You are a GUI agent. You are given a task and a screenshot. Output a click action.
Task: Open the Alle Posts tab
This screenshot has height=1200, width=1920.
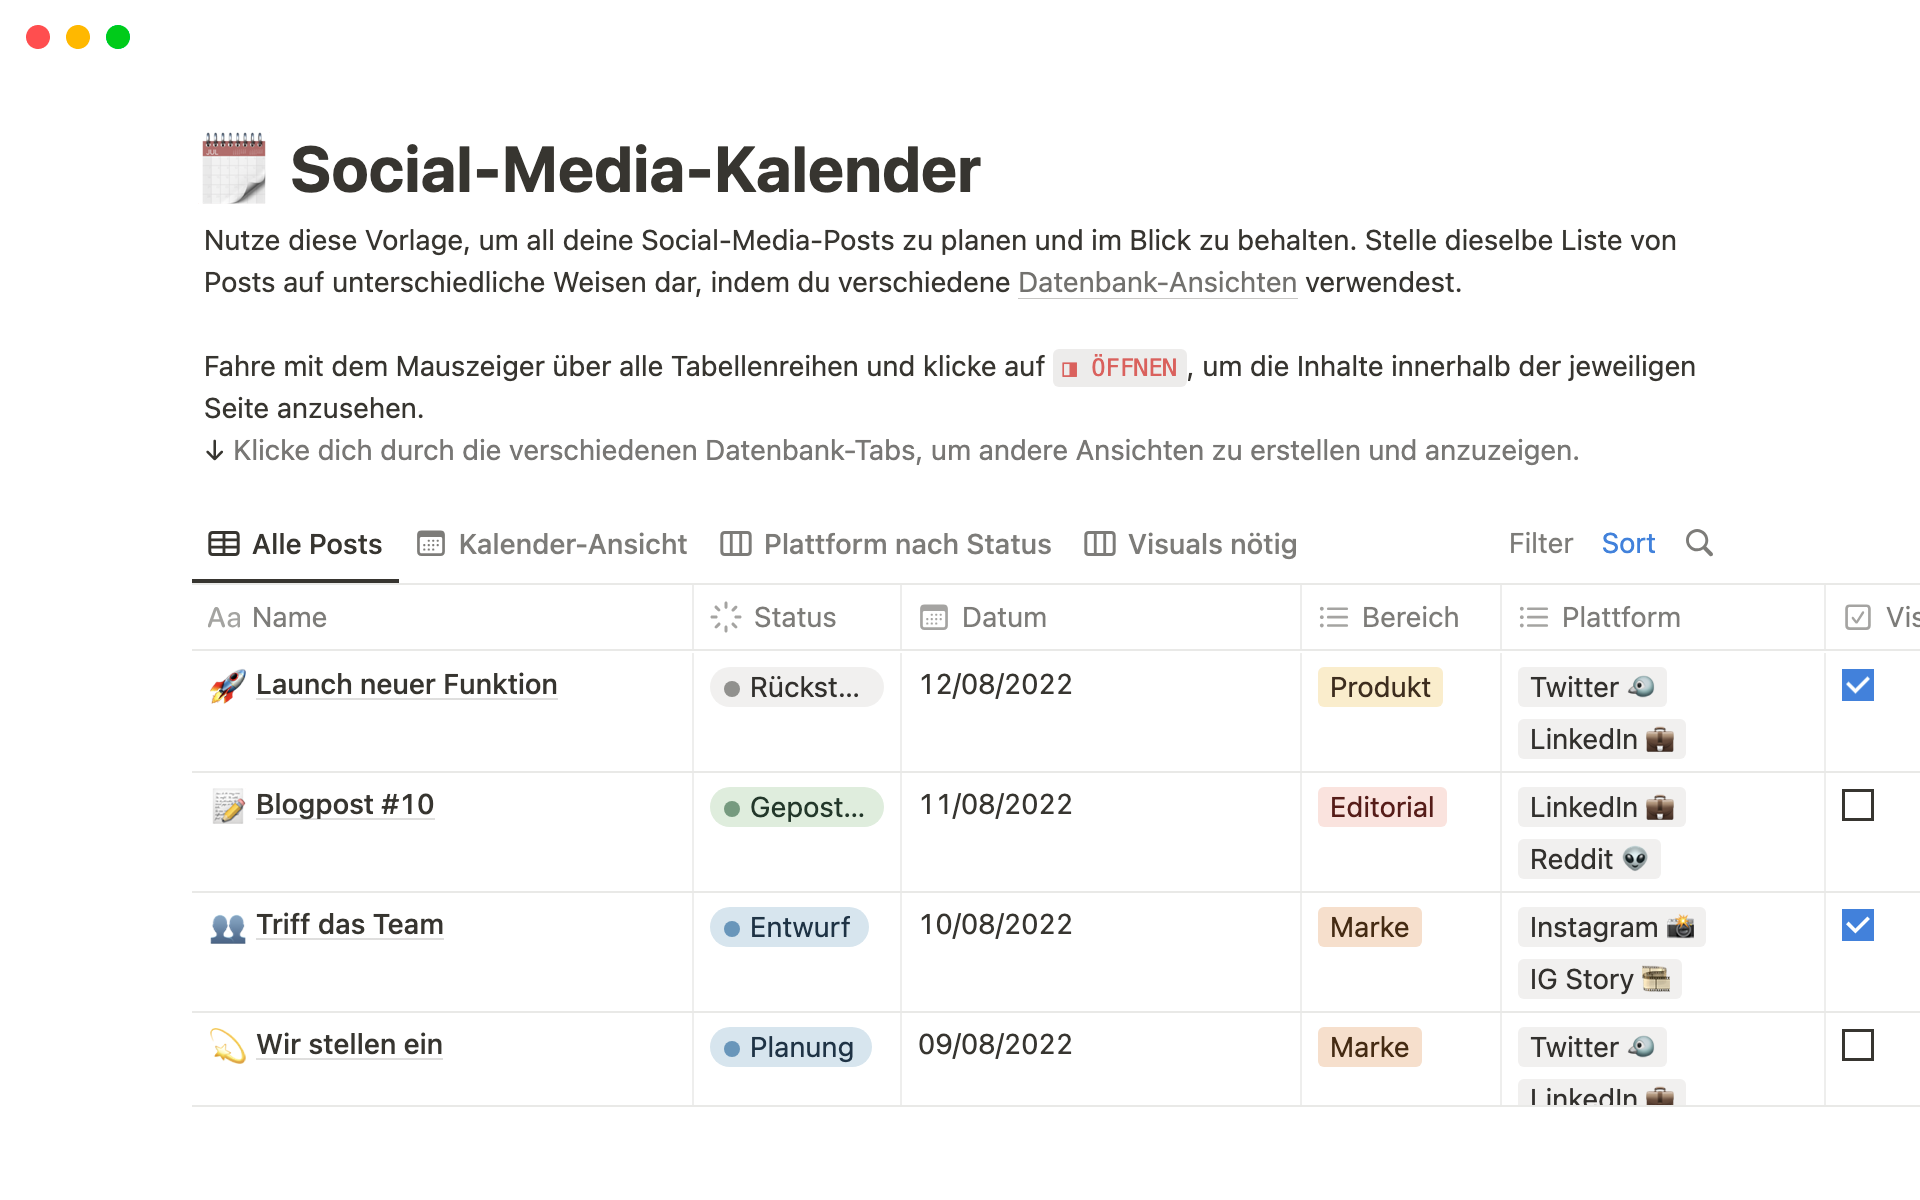tap(290, 543)
